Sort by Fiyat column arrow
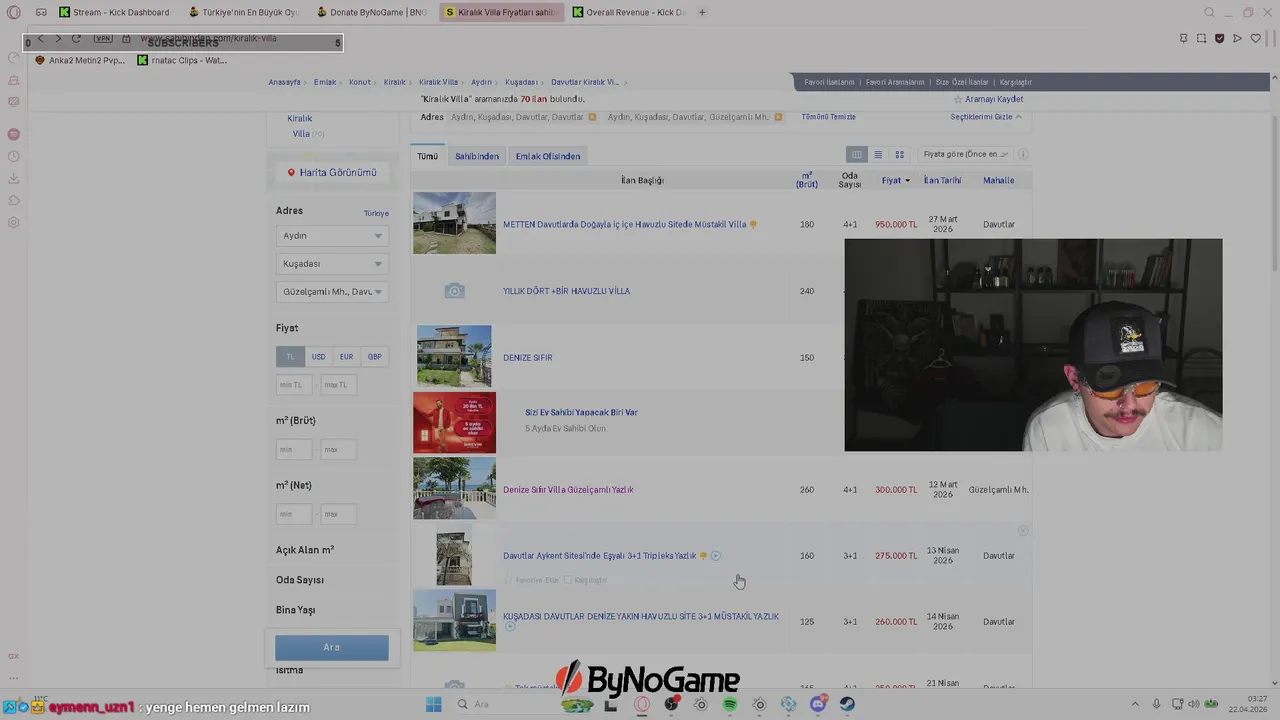Viewport: 1280px width, 720px height. [x=907, y=181]
